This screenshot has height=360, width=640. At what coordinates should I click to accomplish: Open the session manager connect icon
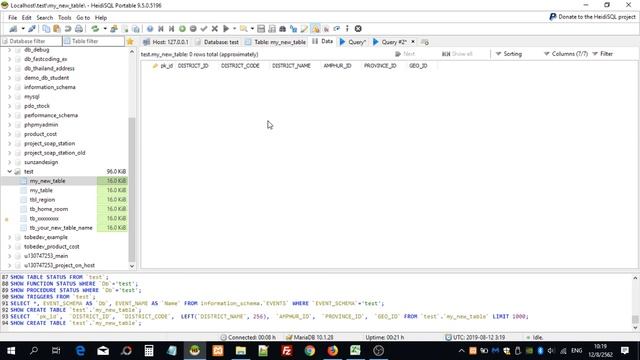click(13, 29)
